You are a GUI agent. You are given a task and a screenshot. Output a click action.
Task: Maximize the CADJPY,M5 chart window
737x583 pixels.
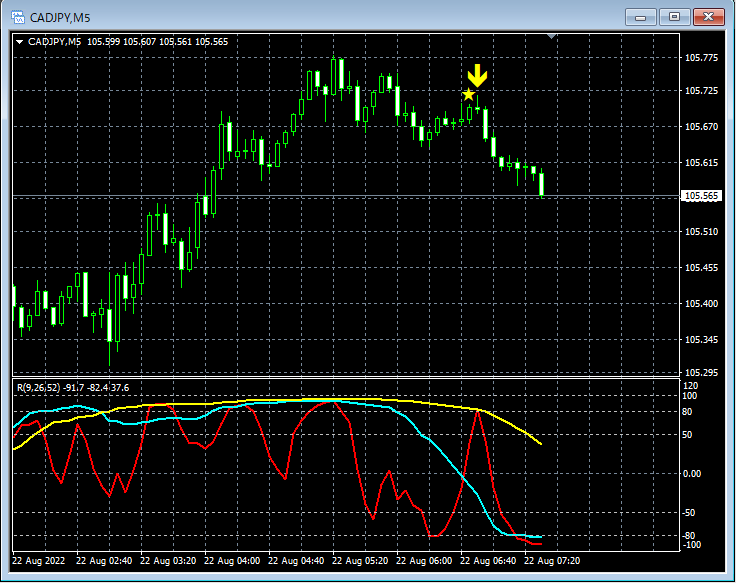click(674, 17)
